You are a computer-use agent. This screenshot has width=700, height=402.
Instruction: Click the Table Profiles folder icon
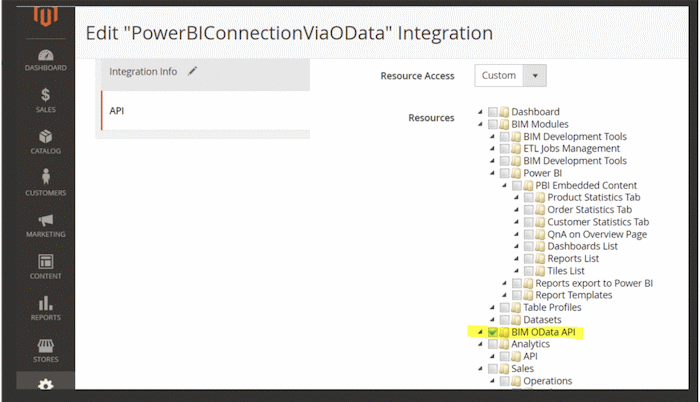pyautogui.click(x=517, y=307)
